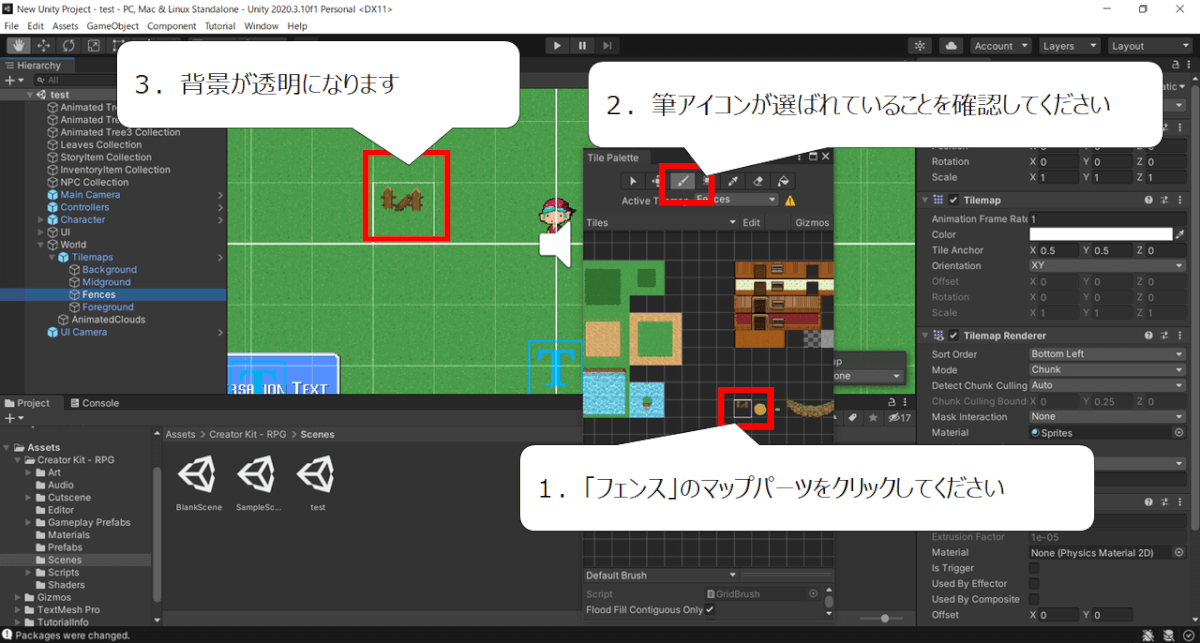
Task: Open Collab services sun icon
Action: point(920,46)
